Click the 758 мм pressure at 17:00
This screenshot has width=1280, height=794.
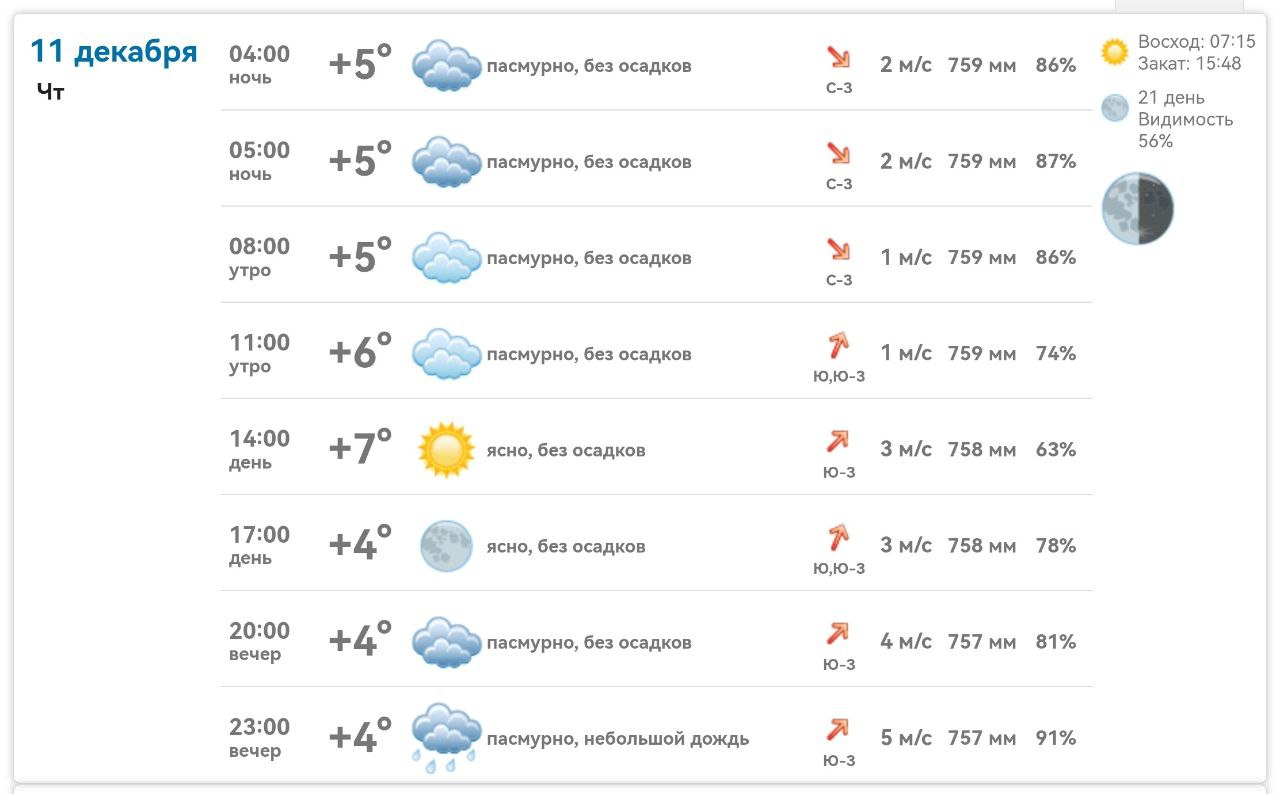tap(981, 546)
